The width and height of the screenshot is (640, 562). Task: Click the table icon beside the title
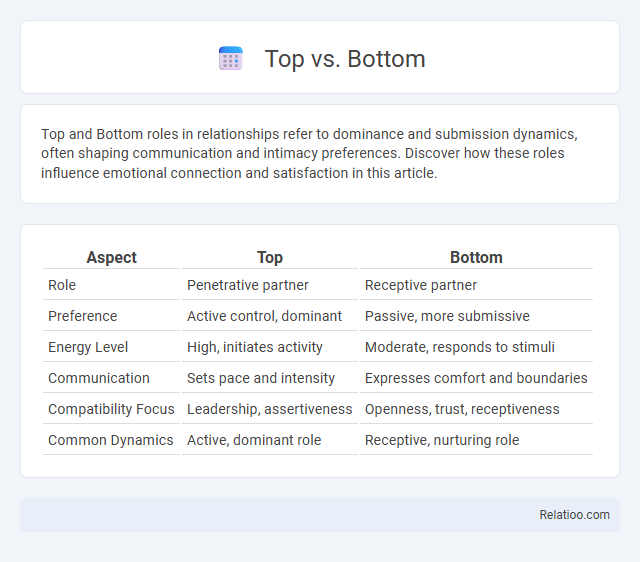[x=231, y=58]
